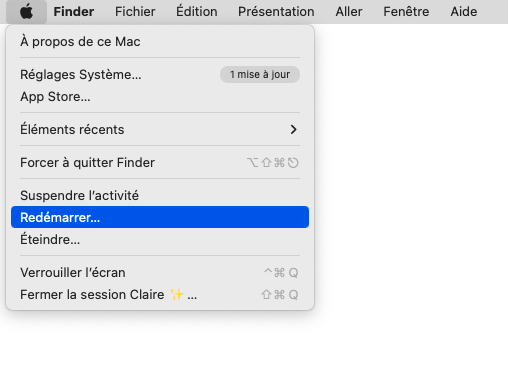Choose Éteindre… to shut down
Viewport: 508px width, 367px height.
point(160,239)
